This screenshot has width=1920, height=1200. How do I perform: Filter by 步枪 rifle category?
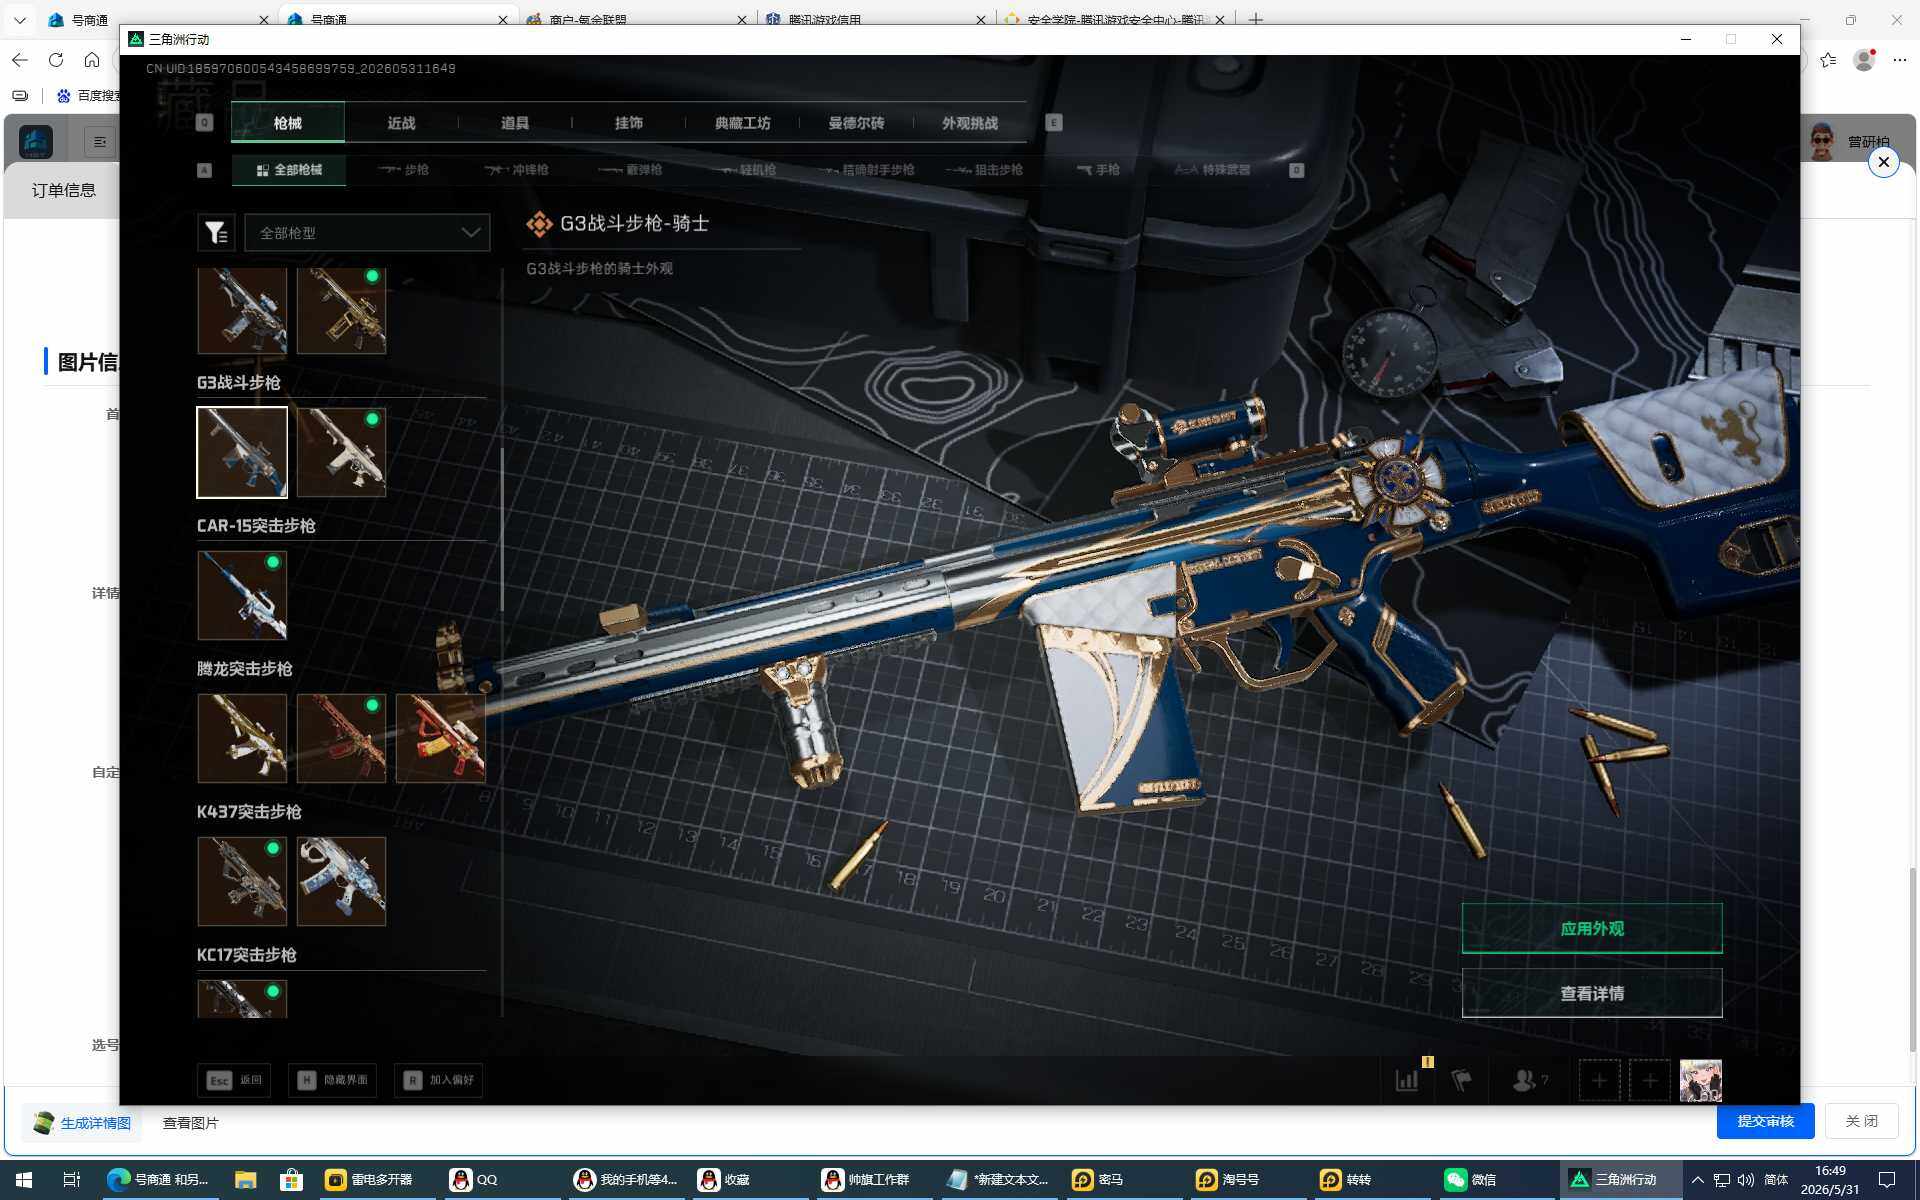click(404, 170)
